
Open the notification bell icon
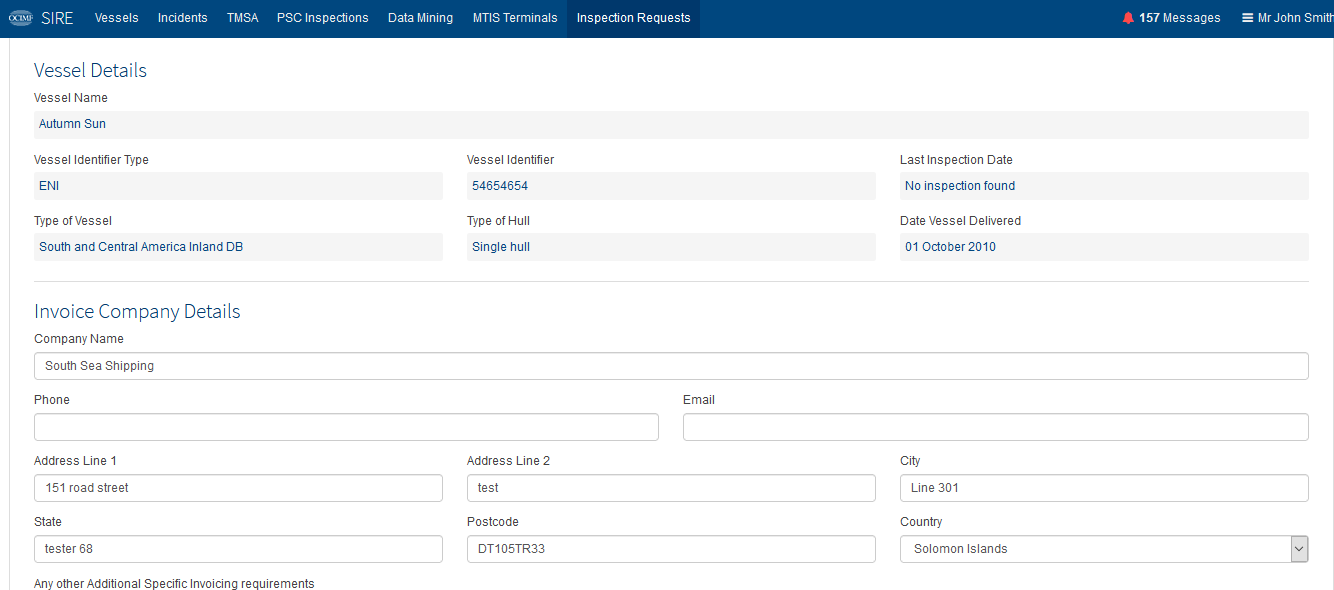tap(1128, 18)
